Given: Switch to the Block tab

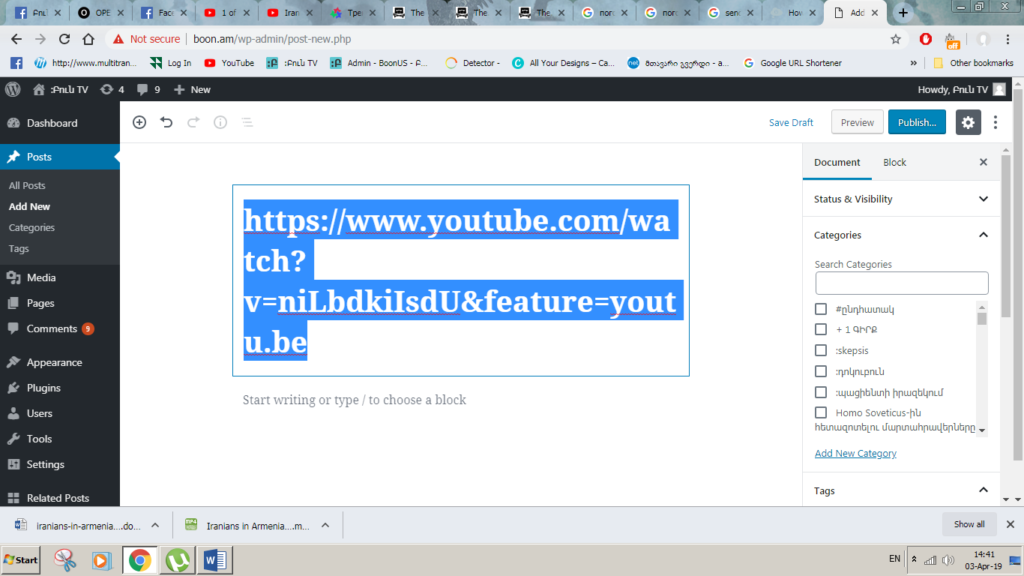Looking at the screenshot, I should coord(895,162).
